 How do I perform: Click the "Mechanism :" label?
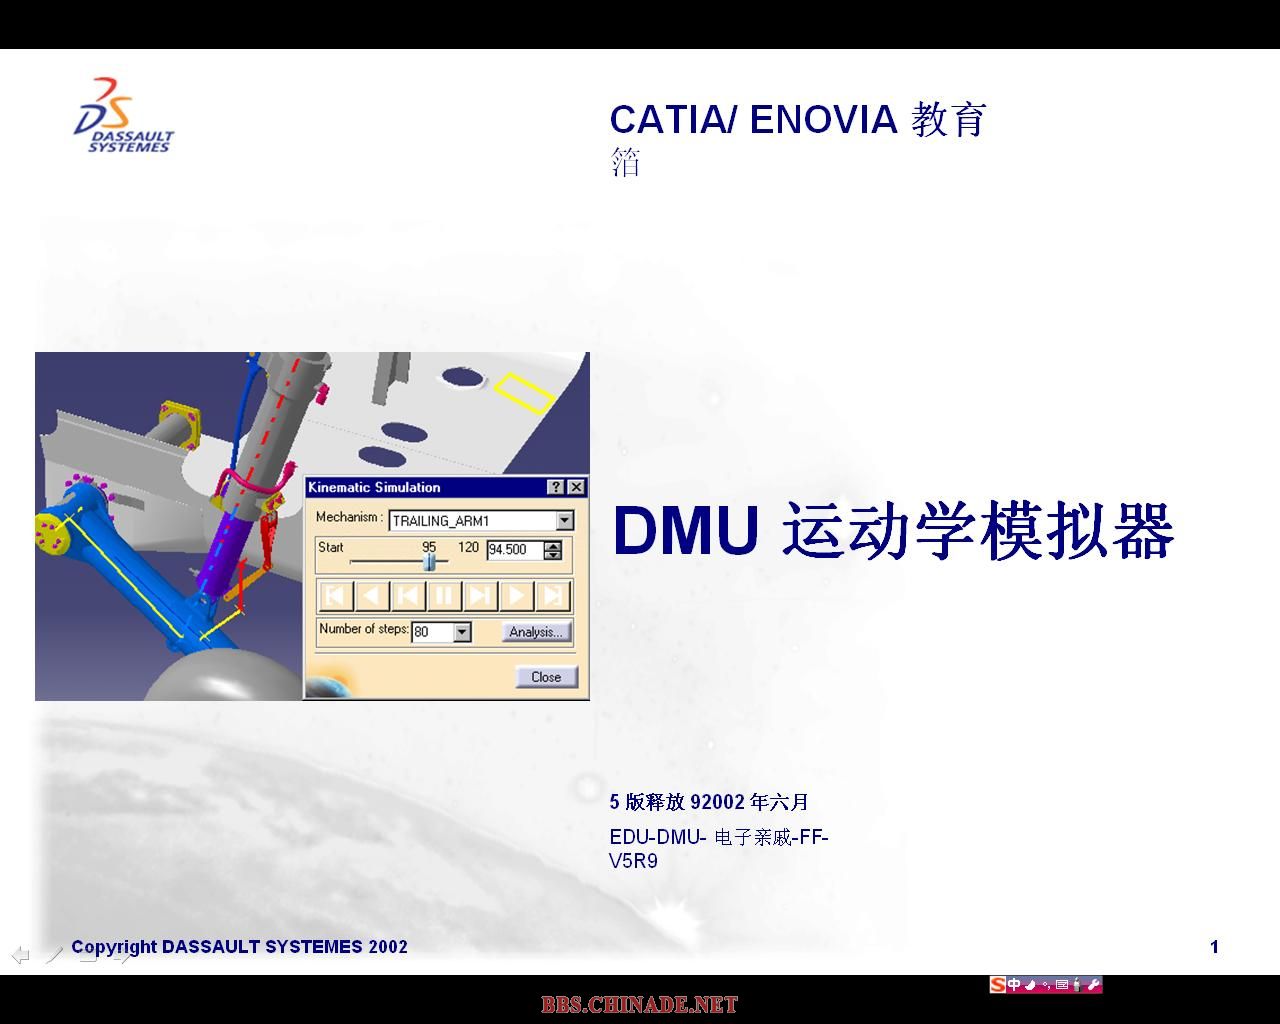pyautogui.click(x=349, y=517)
